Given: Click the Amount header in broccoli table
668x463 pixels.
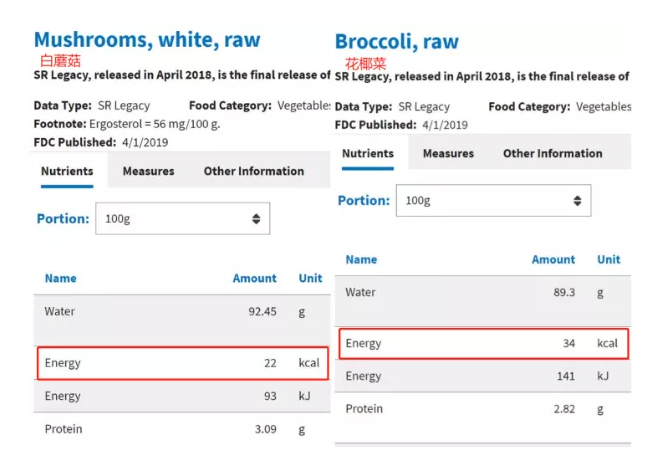Looking at the screenshot, I should coord(553,259).
